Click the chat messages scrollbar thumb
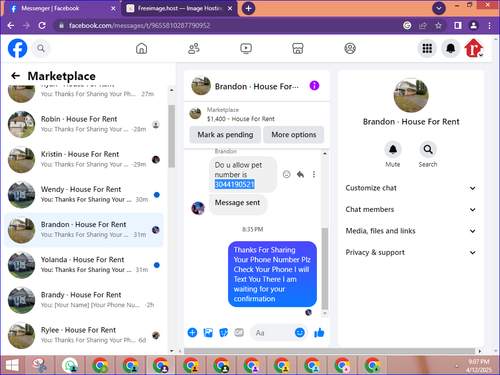This screenshot has width=500, height=375. click(x=325, y=269)
